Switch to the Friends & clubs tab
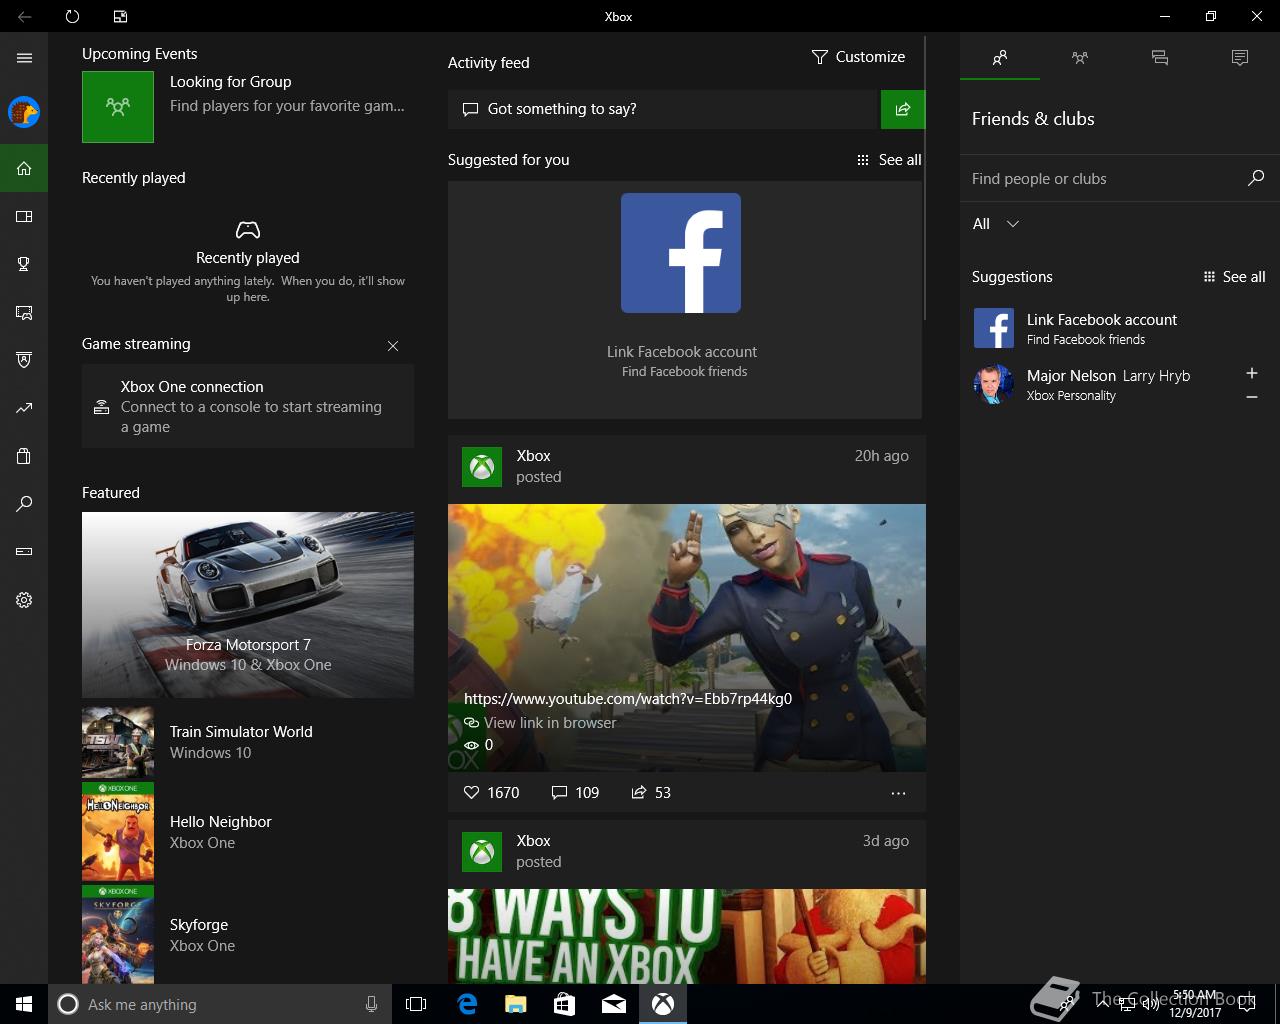Image resolution: width=1280 pixels, height=1024 pixels. (x=1000, y=58)
